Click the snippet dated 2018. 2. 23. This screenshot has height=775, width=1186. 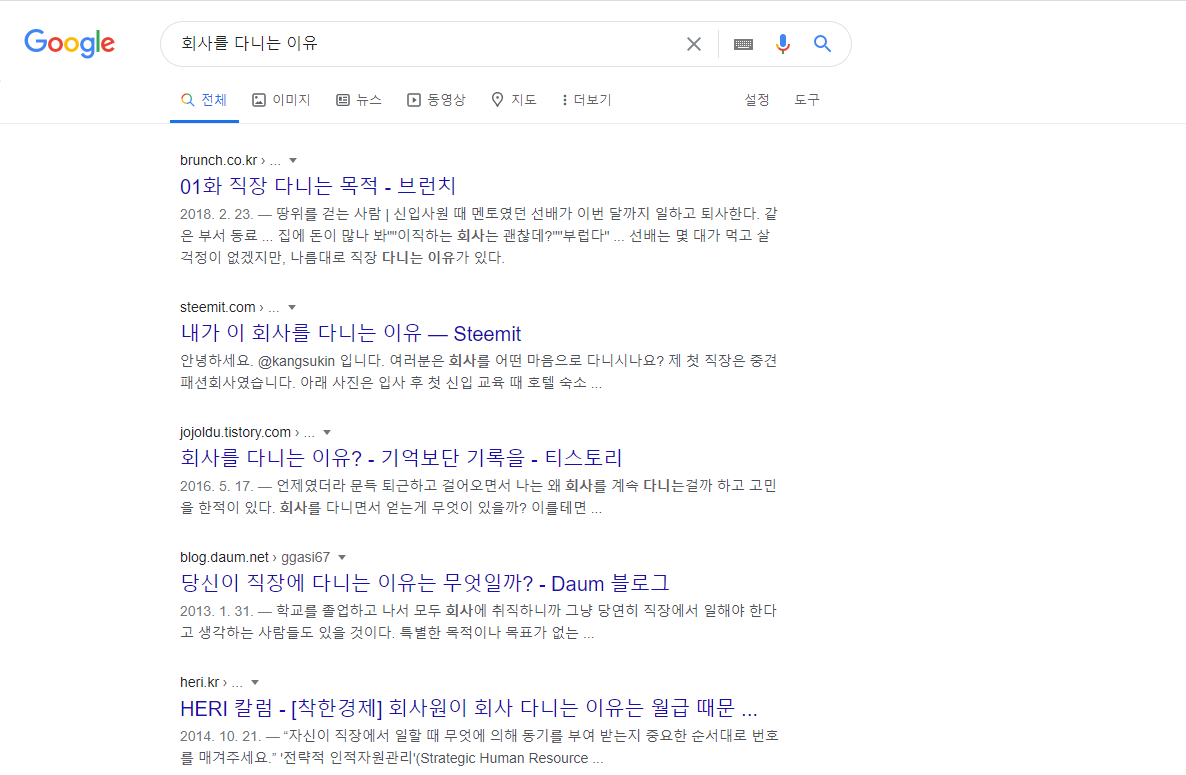478,236
